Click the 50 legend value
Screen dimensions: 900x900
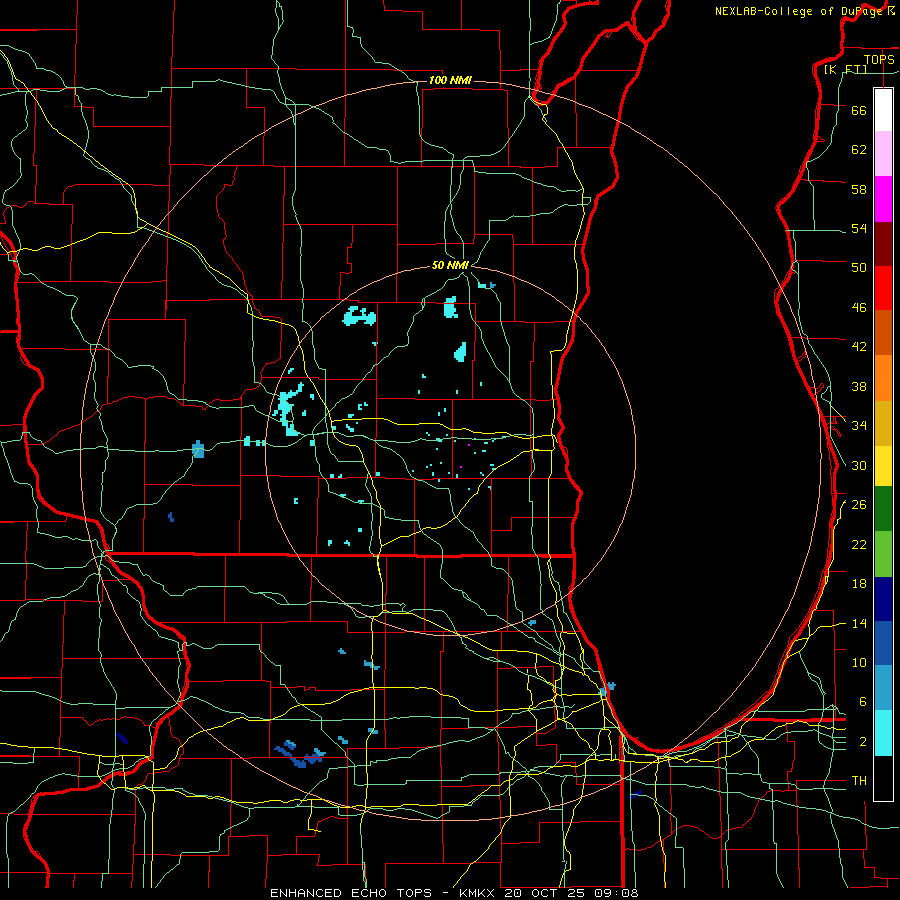pyautogui.click(x=859, y=268)
